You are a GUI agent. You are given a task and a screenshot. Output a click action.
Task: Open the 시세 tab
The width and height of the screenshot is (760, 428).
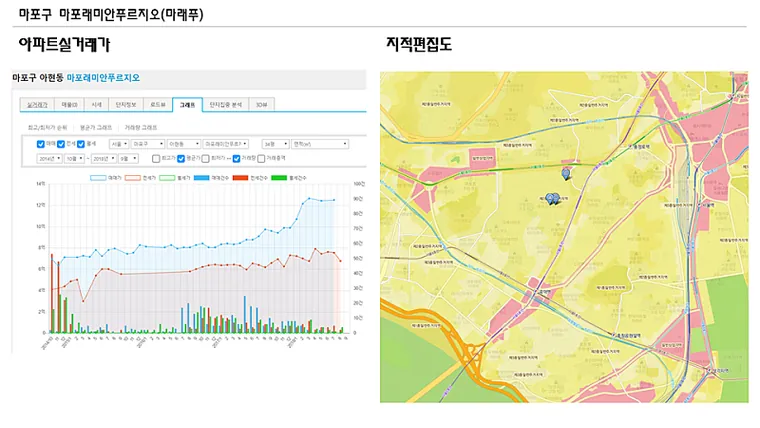pyautogui.click(x=96, y=105)
